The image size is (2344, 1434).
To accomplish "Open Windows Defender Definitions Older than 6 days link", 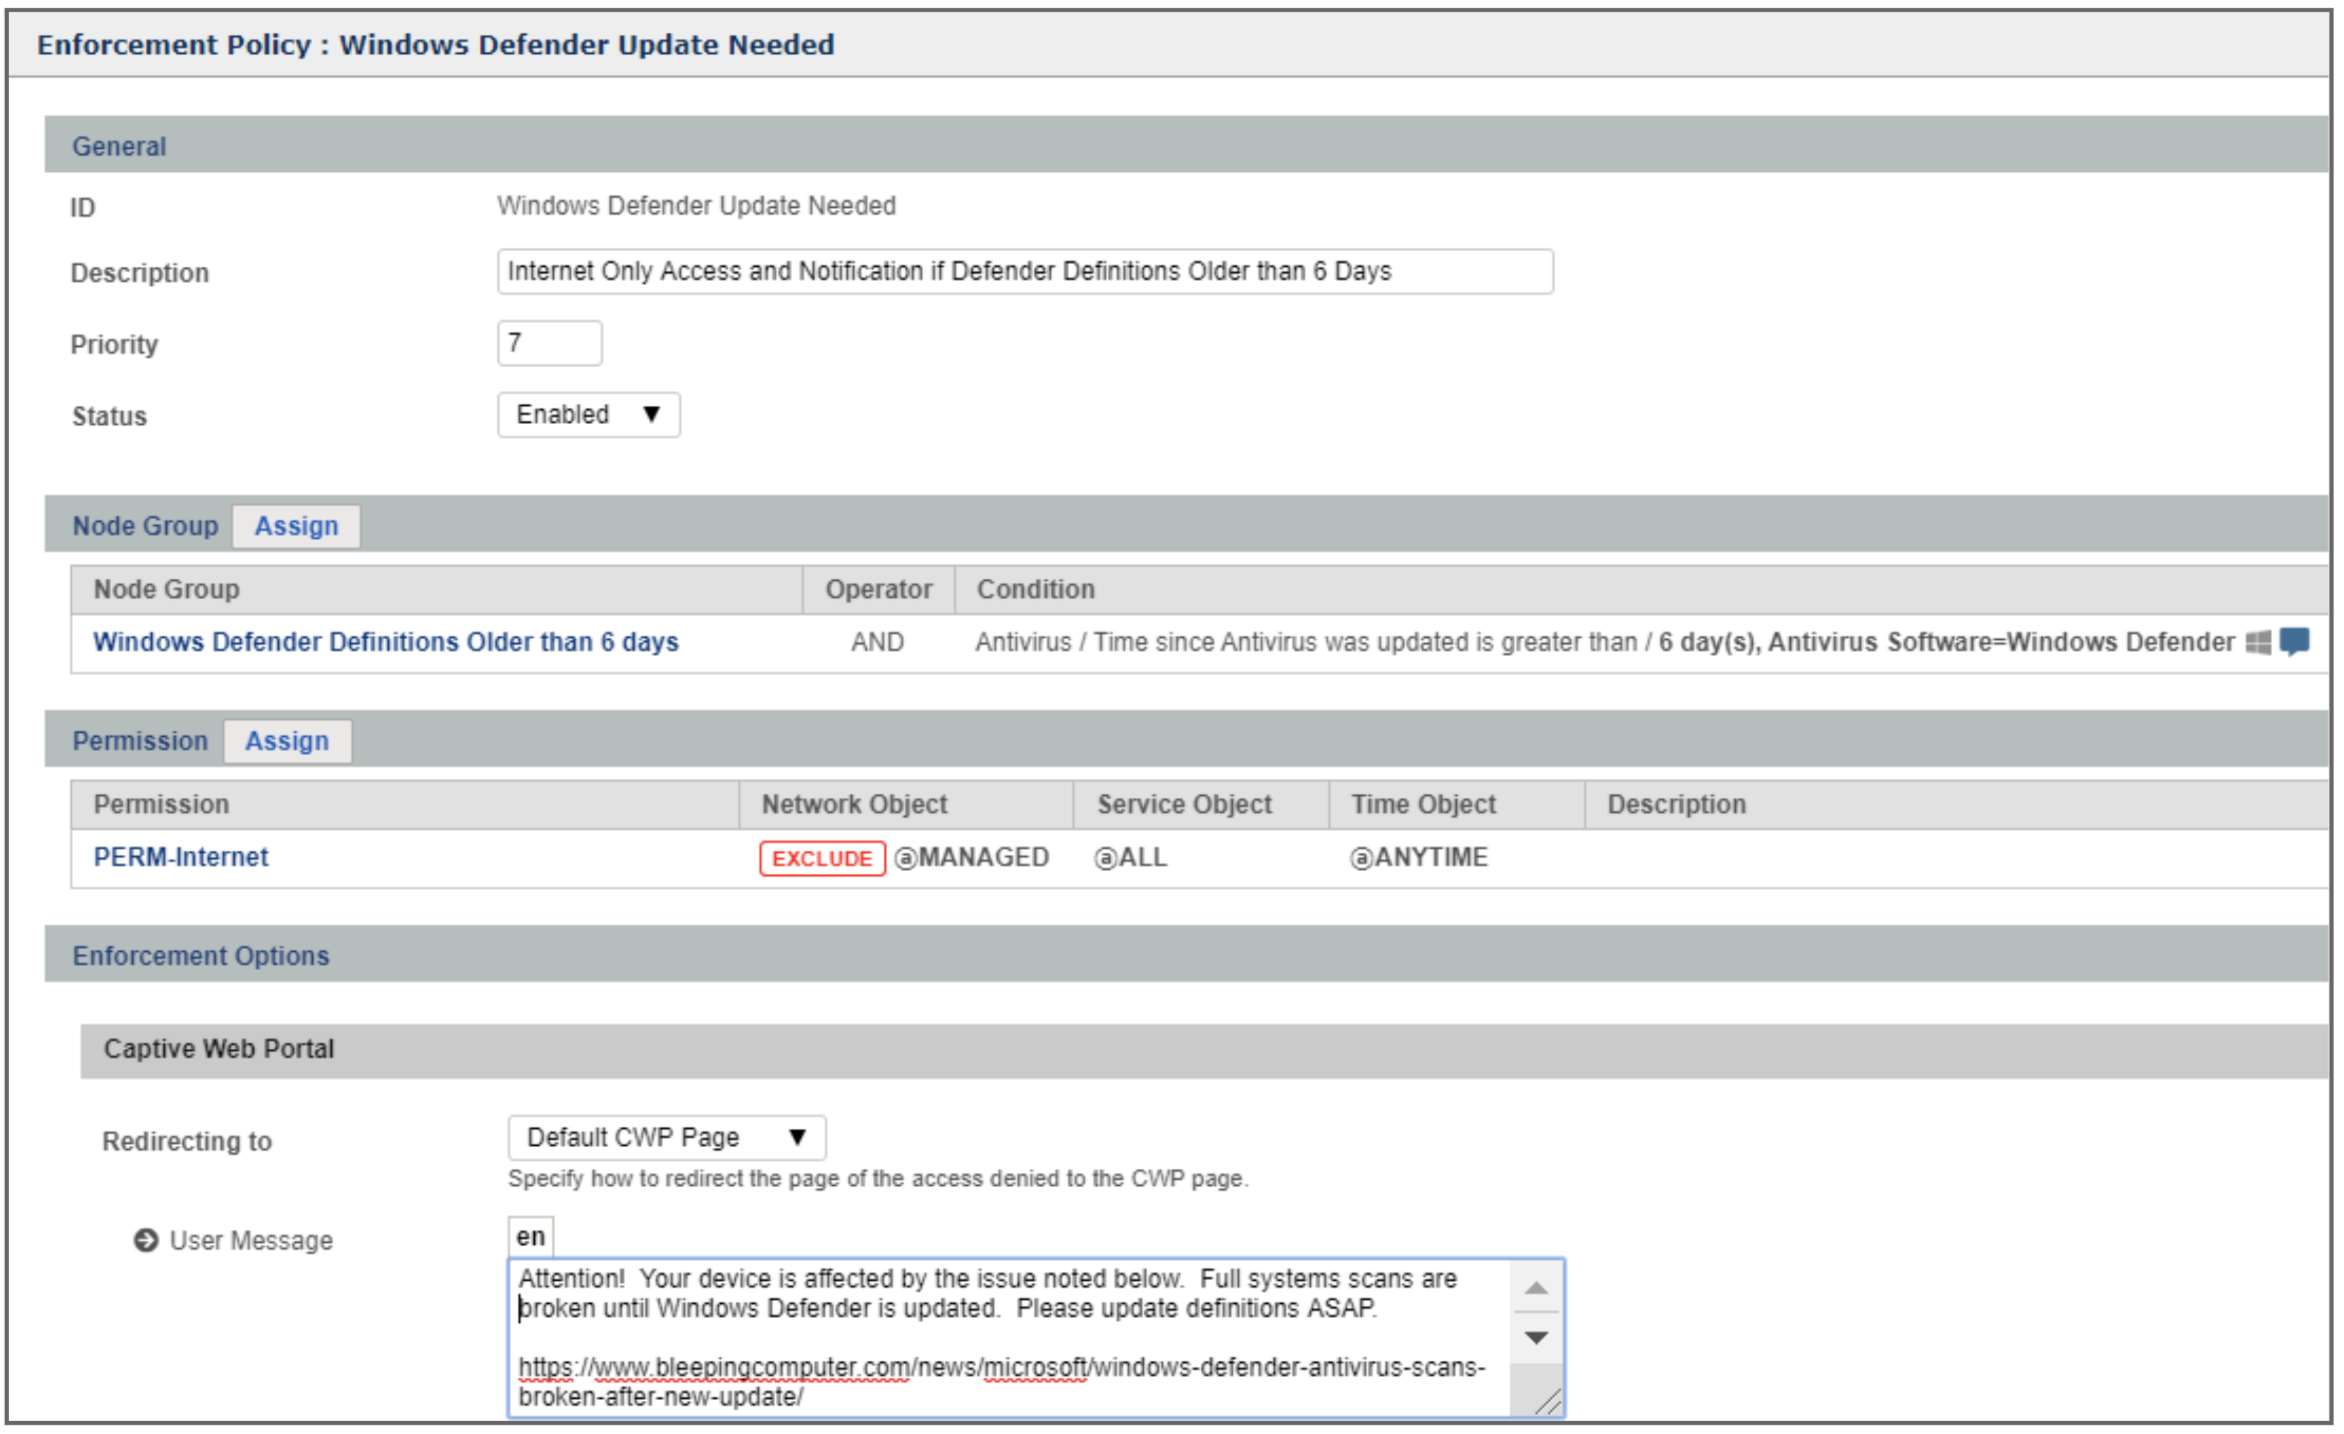I will [385, 642].
